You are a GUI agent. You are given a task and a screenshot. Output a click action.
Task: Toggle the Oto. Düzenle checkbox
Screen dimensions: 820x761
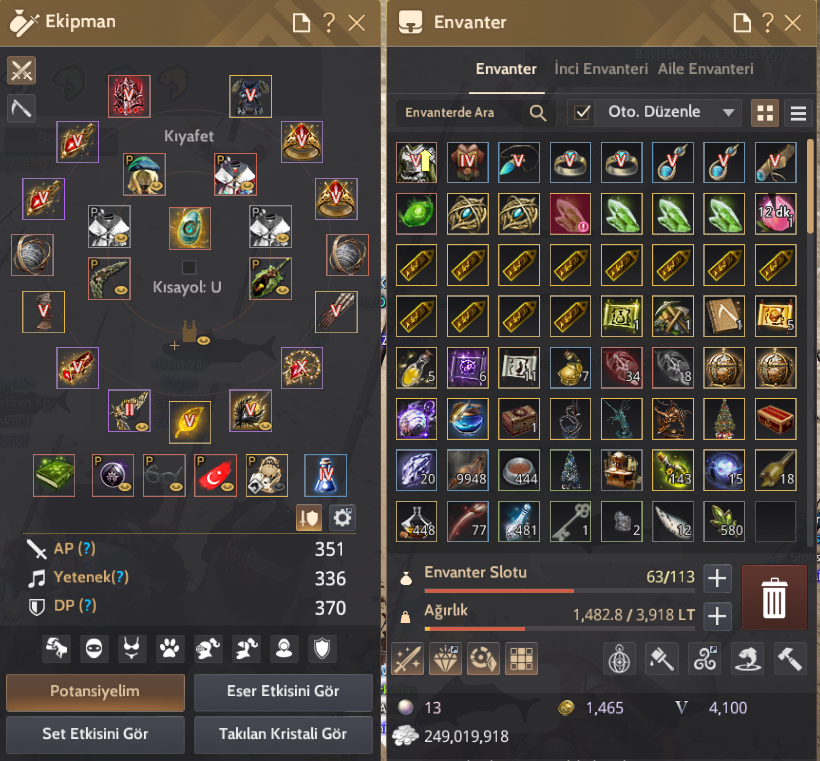582,112
